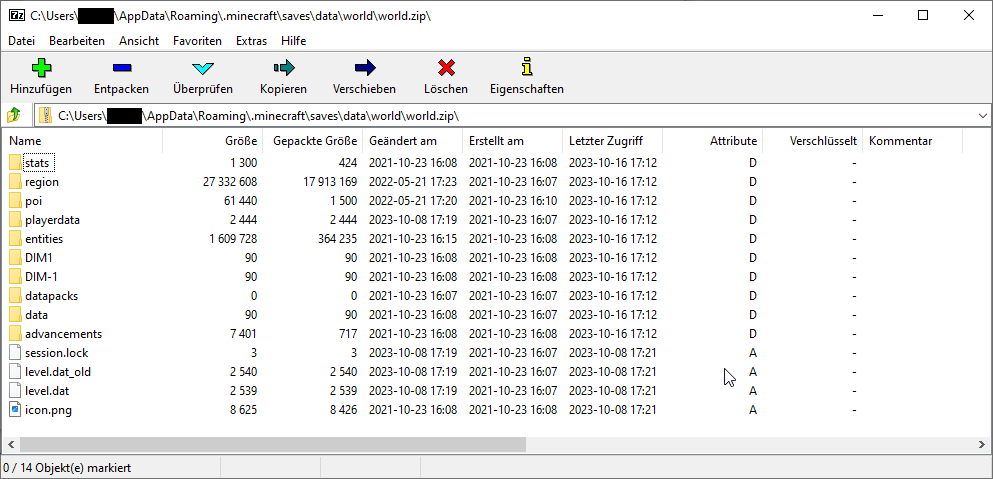Open the Datei menu
The image size is (993, 479).
(x=22, y=41)
